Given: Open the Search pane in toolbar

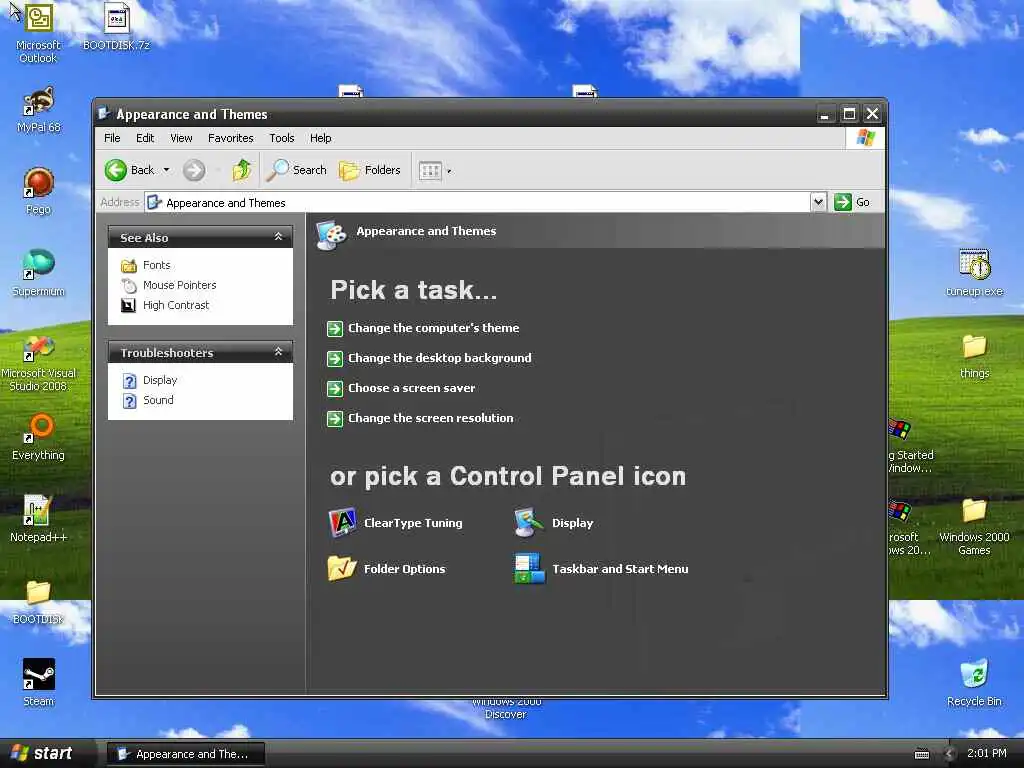Looking at the screenshot, I should click(x=296, y=170).
